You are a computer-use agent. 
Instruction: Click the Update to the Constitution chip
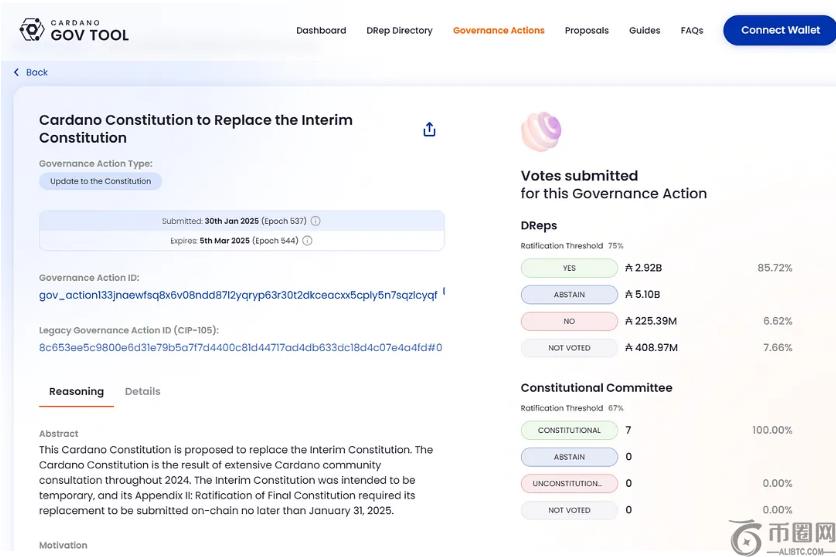coord(100,181)
